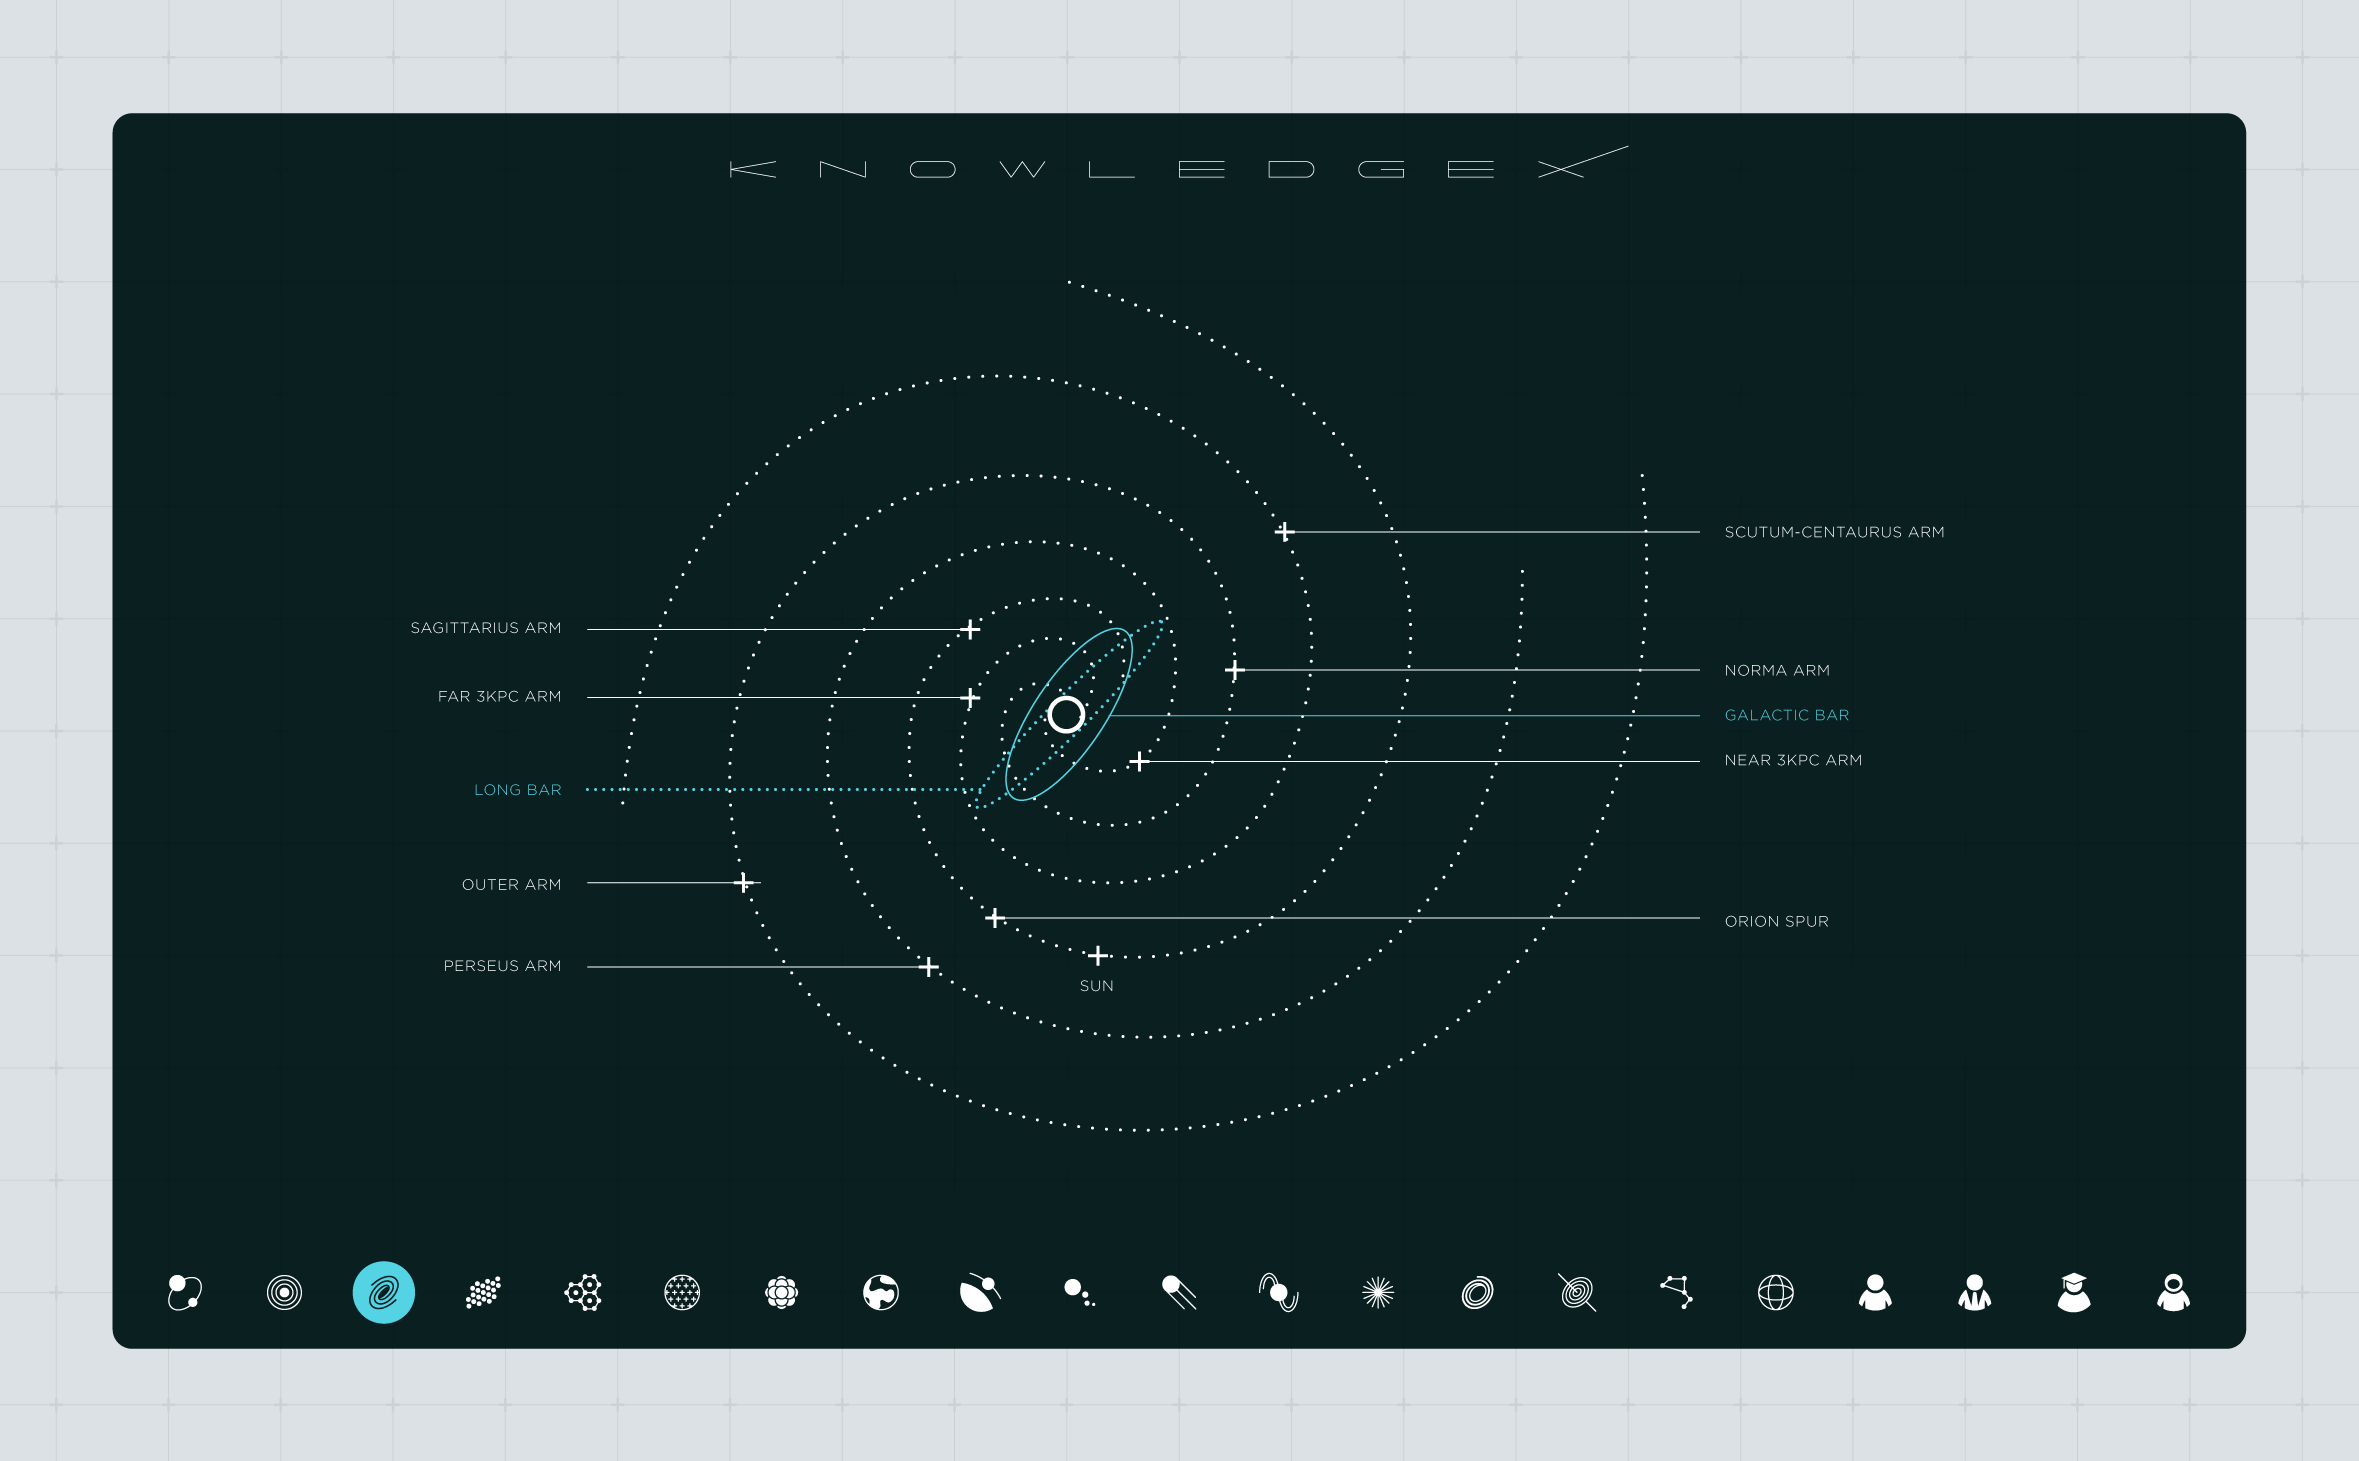Select the Long Bar label

517,790
